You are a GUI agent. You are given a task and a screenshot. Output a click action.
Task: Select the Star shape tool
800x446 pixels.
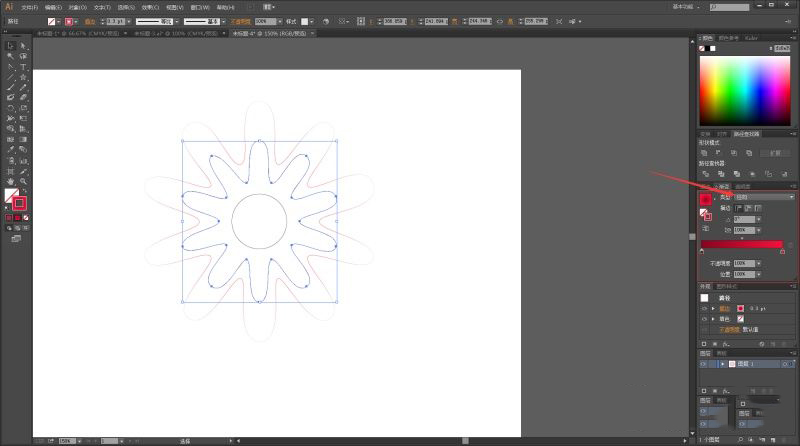click(x=23, y=77)
